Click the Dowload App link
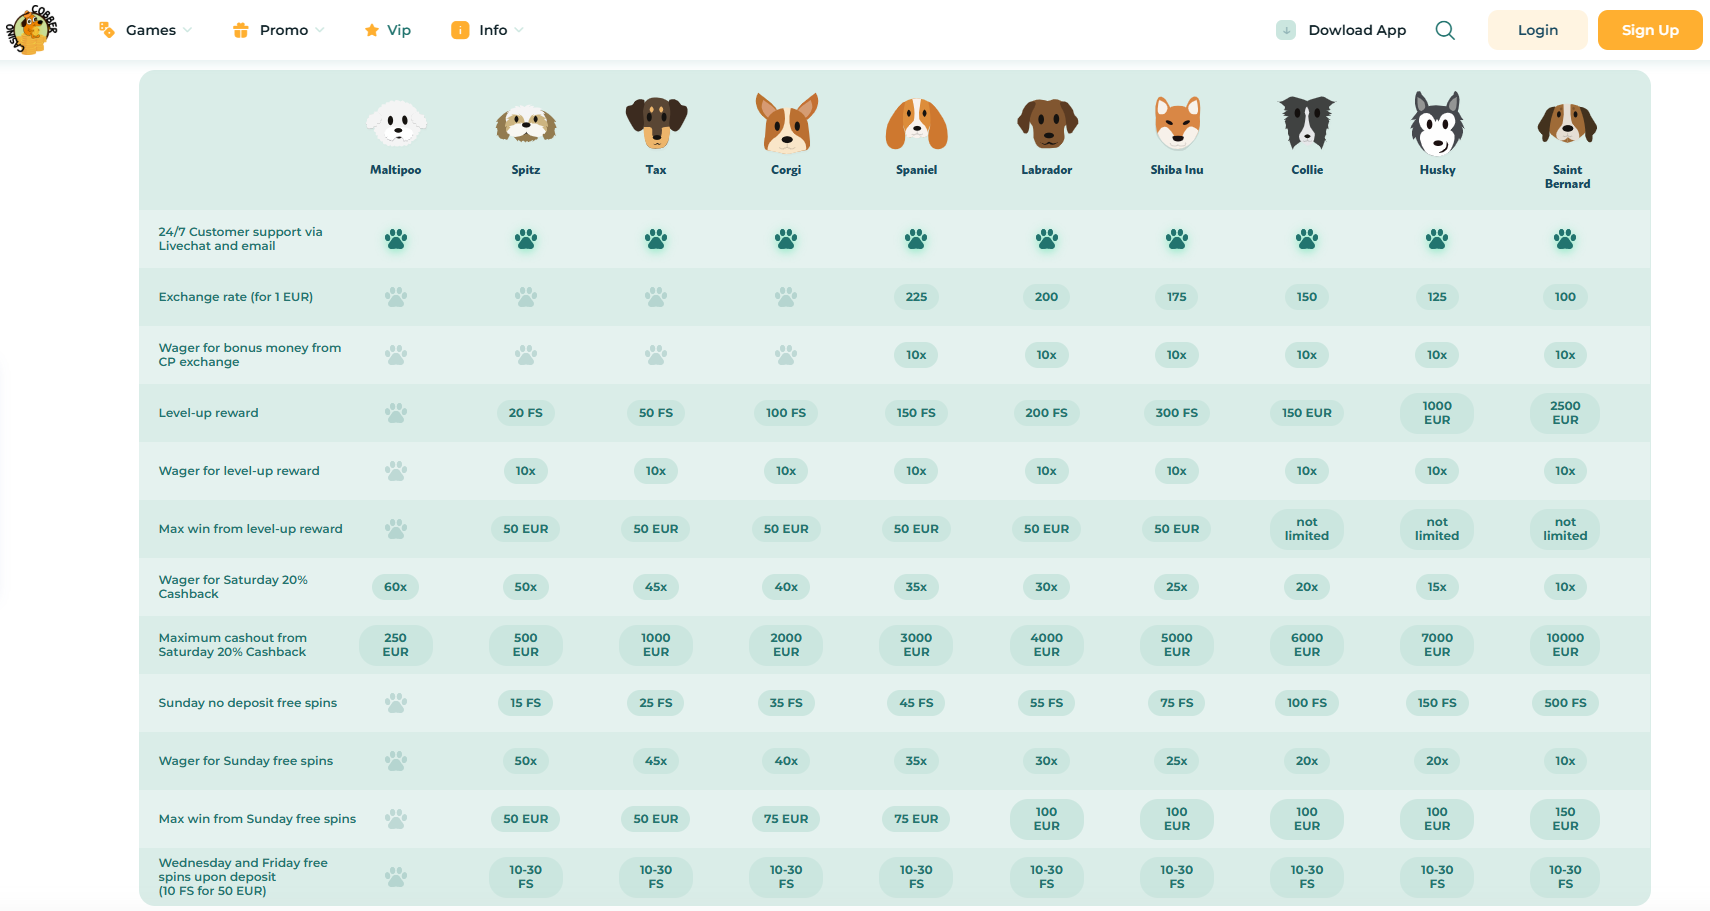1710x911 pixels. 1357,30
